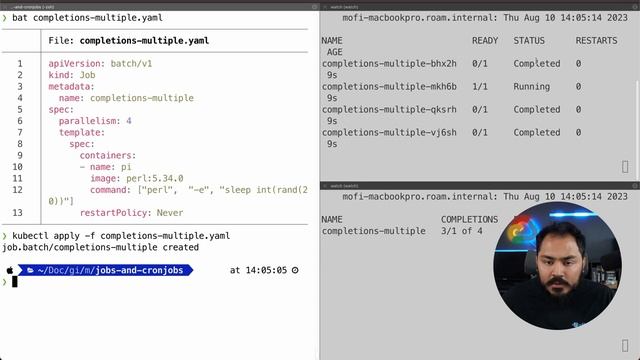Click the 1/1 ready value for mkh6b

(480, 87)
